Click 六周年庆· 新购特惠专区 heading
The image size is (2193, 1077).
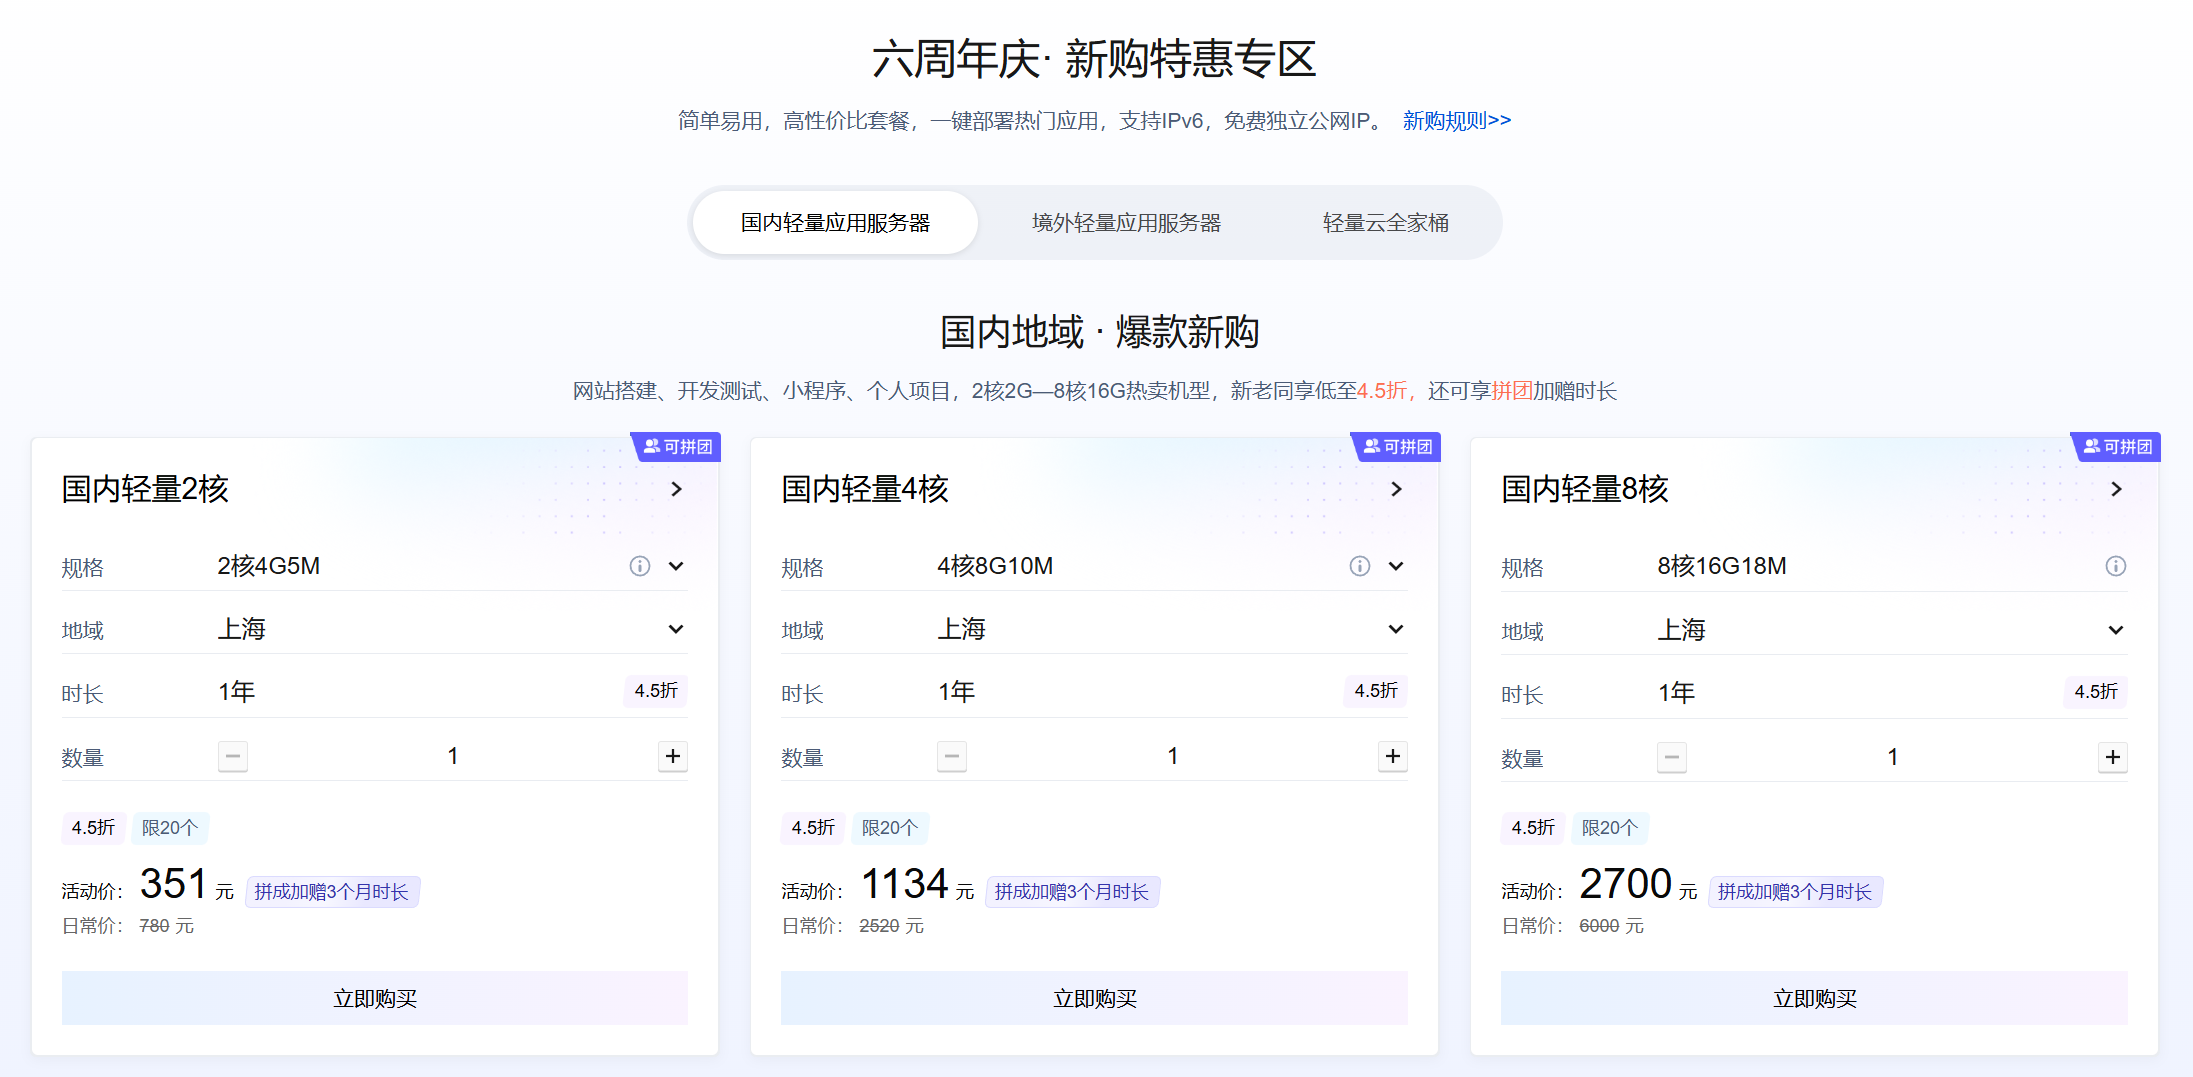tap(1094, 59)
